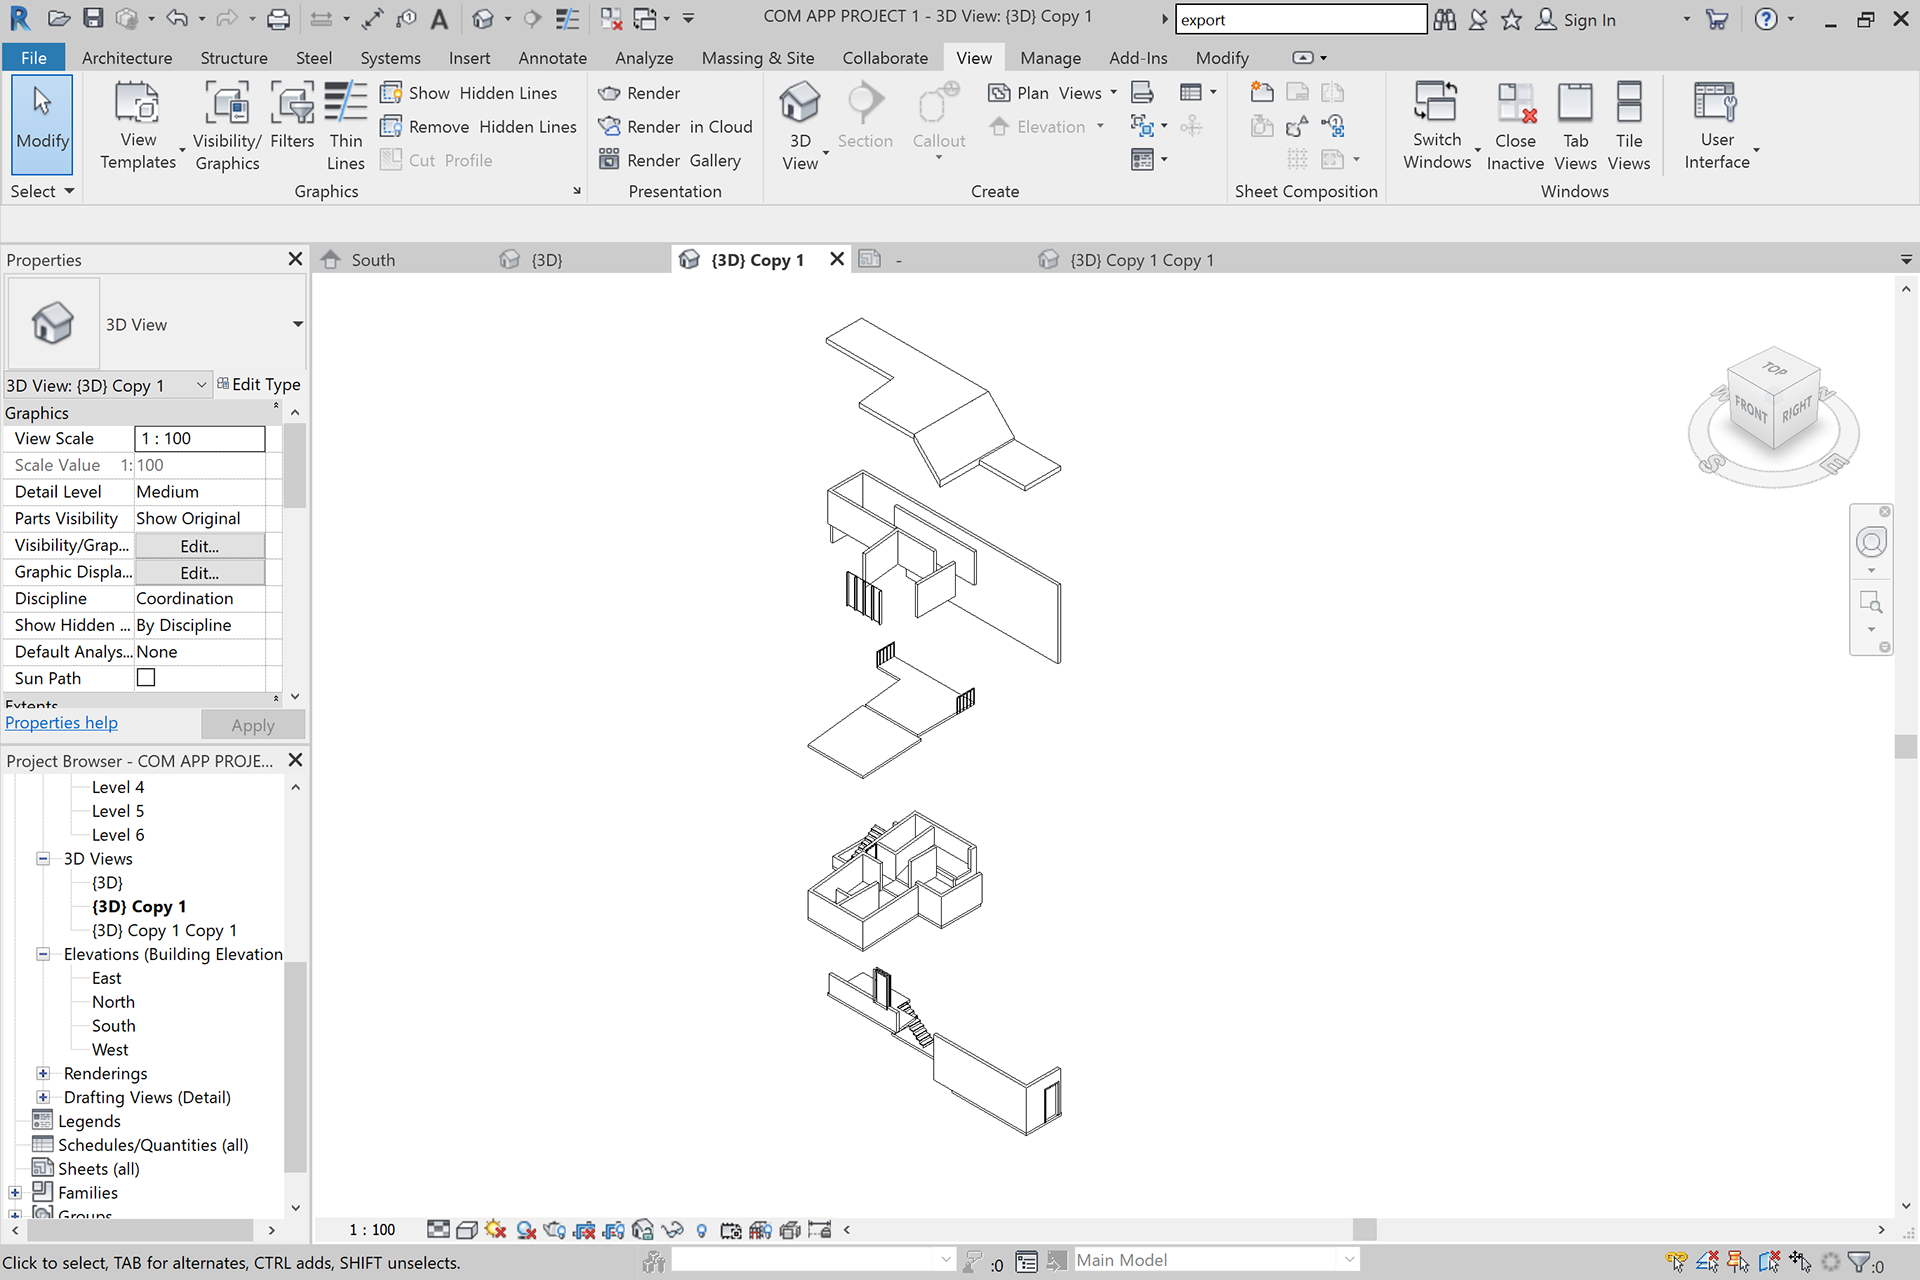
Task: Expand the Families node
Action: (15, 1193)
